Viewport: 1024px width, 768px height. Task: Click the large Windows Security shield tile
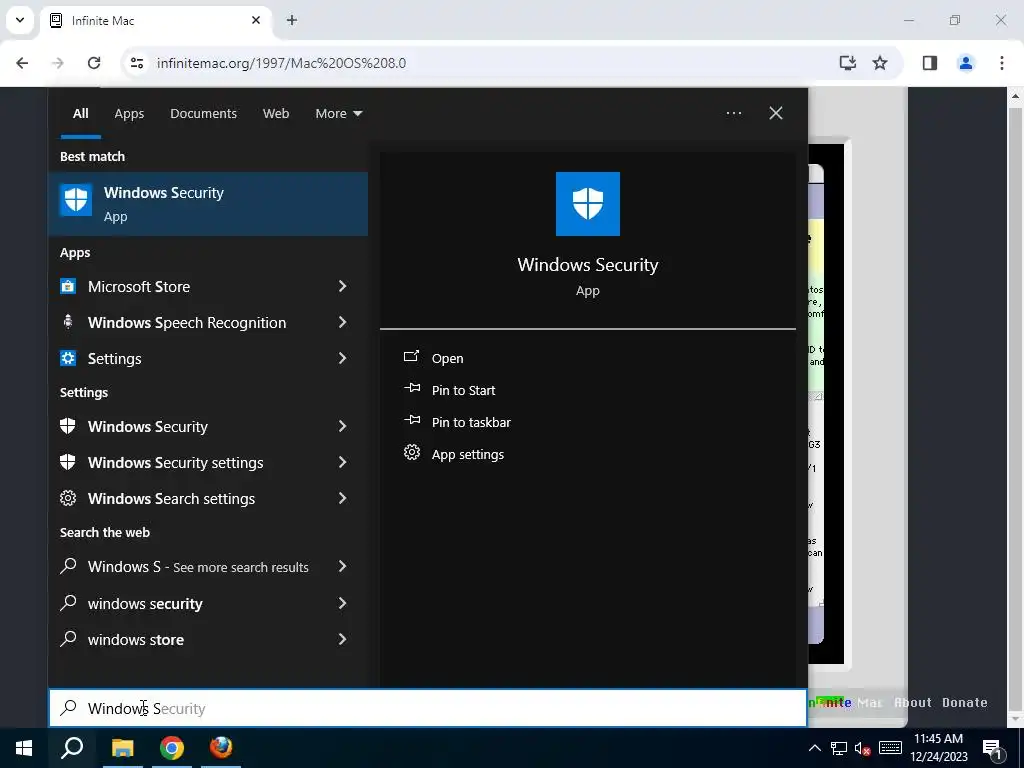(587, 204)
